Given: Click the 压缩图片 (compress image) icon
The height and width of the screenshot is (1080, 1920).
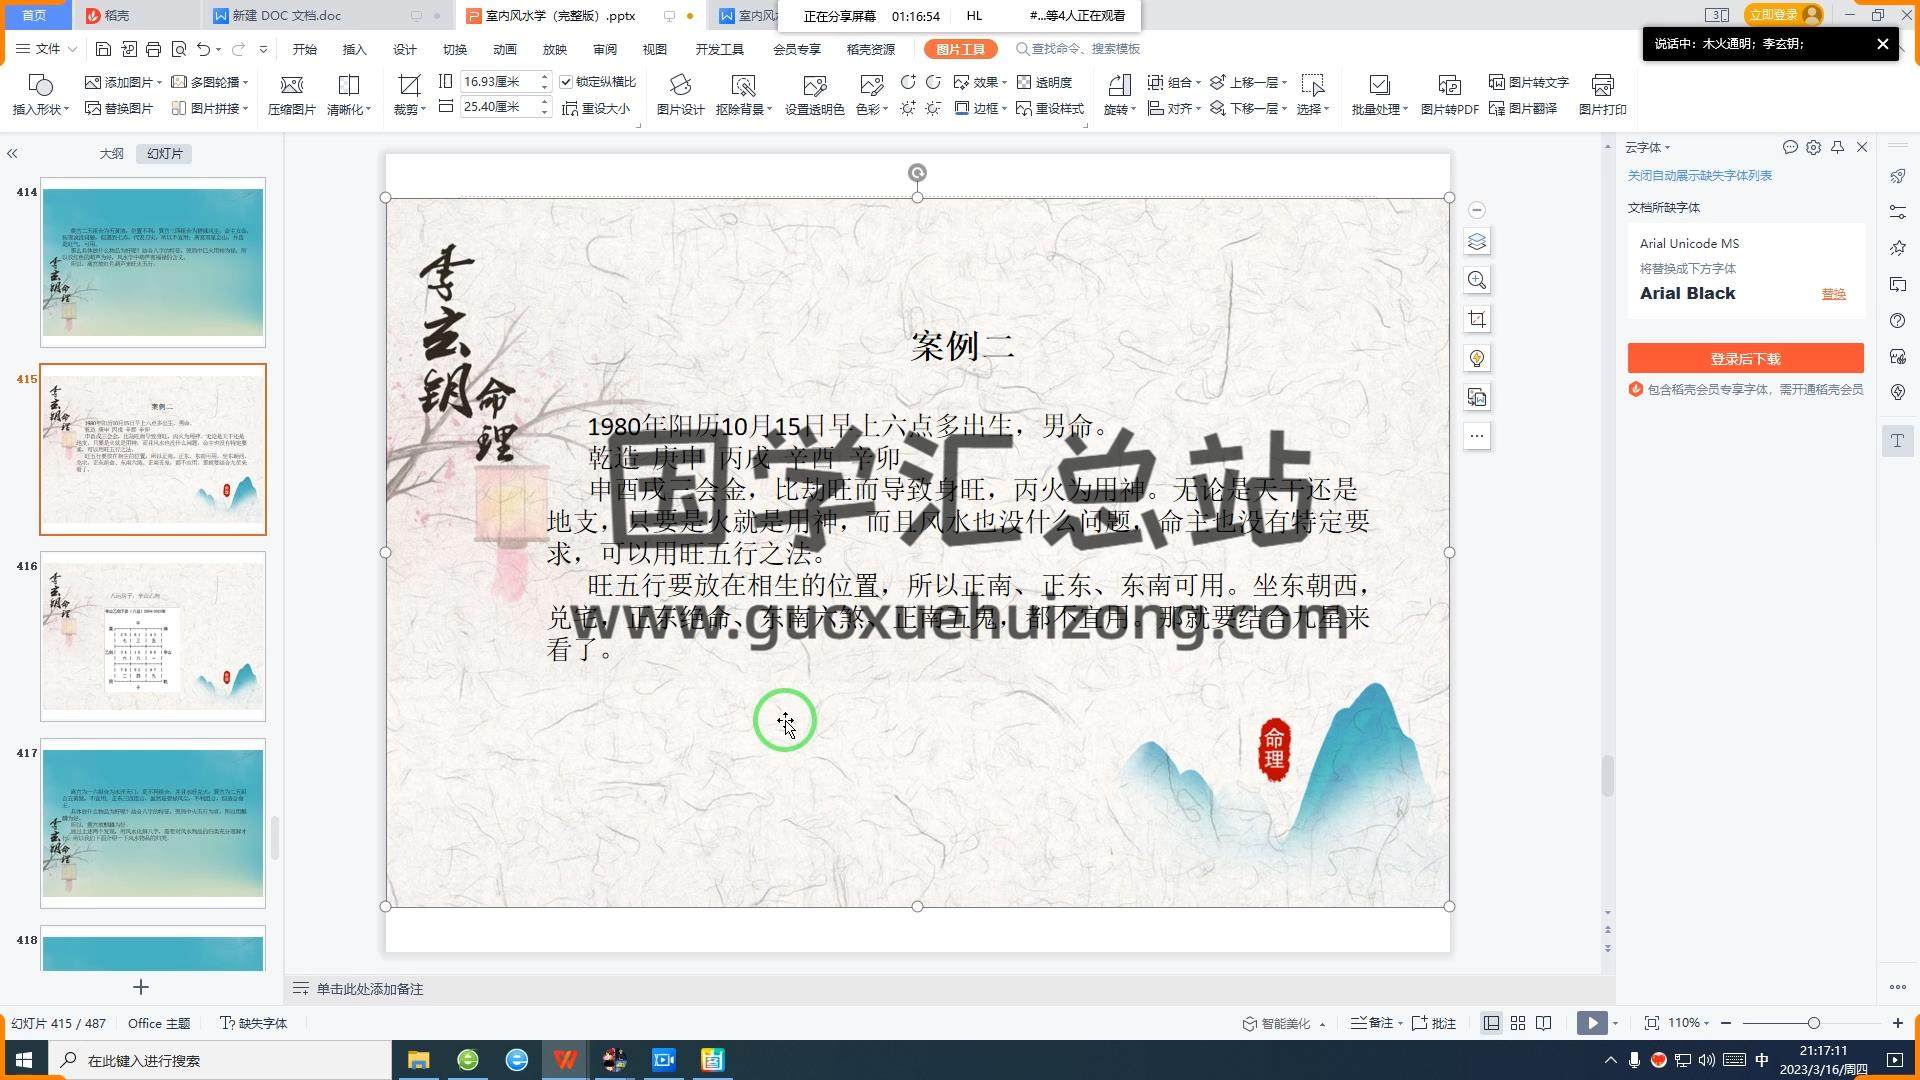Looking at the screenshot, I should click(x=291, y=85).
